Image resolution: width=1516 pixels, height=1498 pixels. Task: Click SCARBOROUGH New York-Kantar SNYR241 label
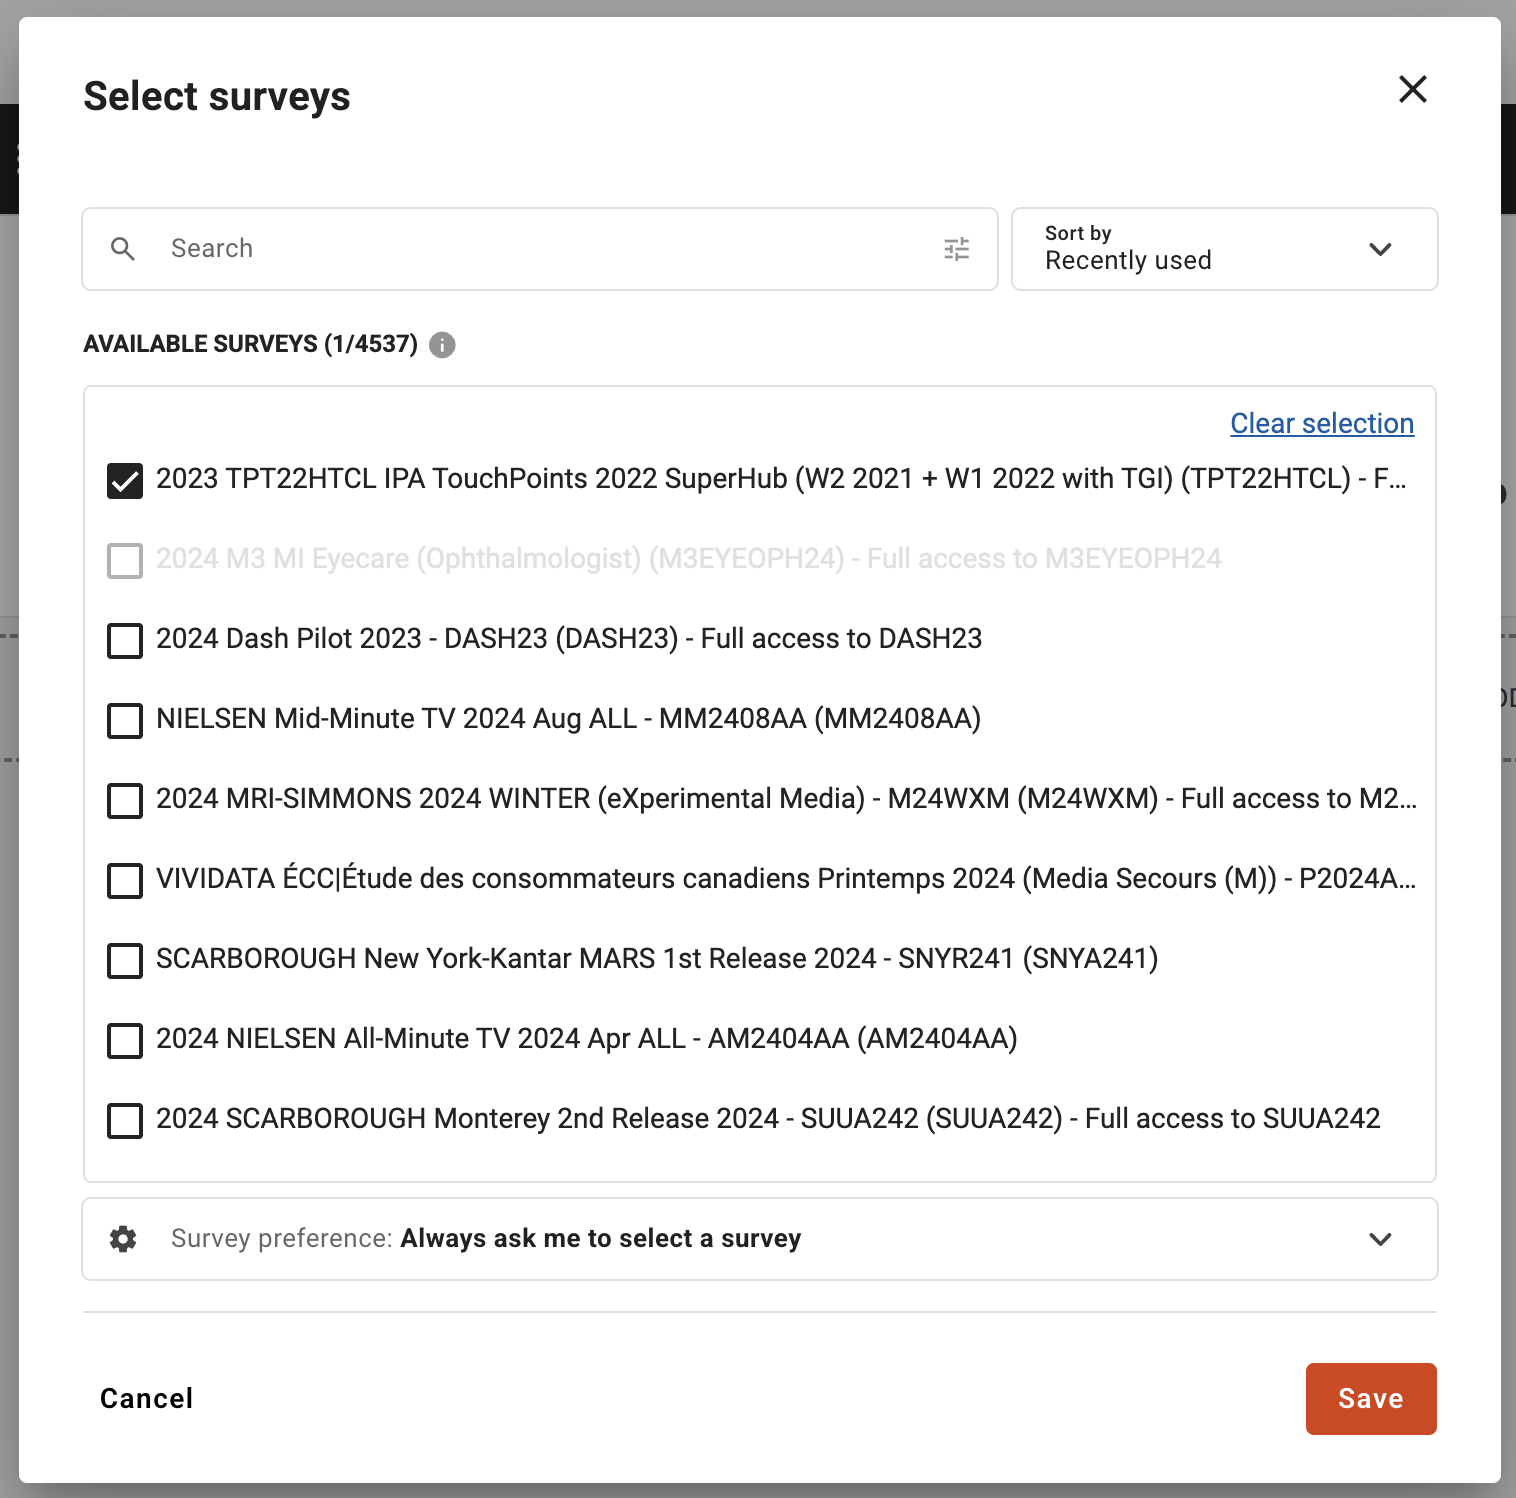coord(657,958)
